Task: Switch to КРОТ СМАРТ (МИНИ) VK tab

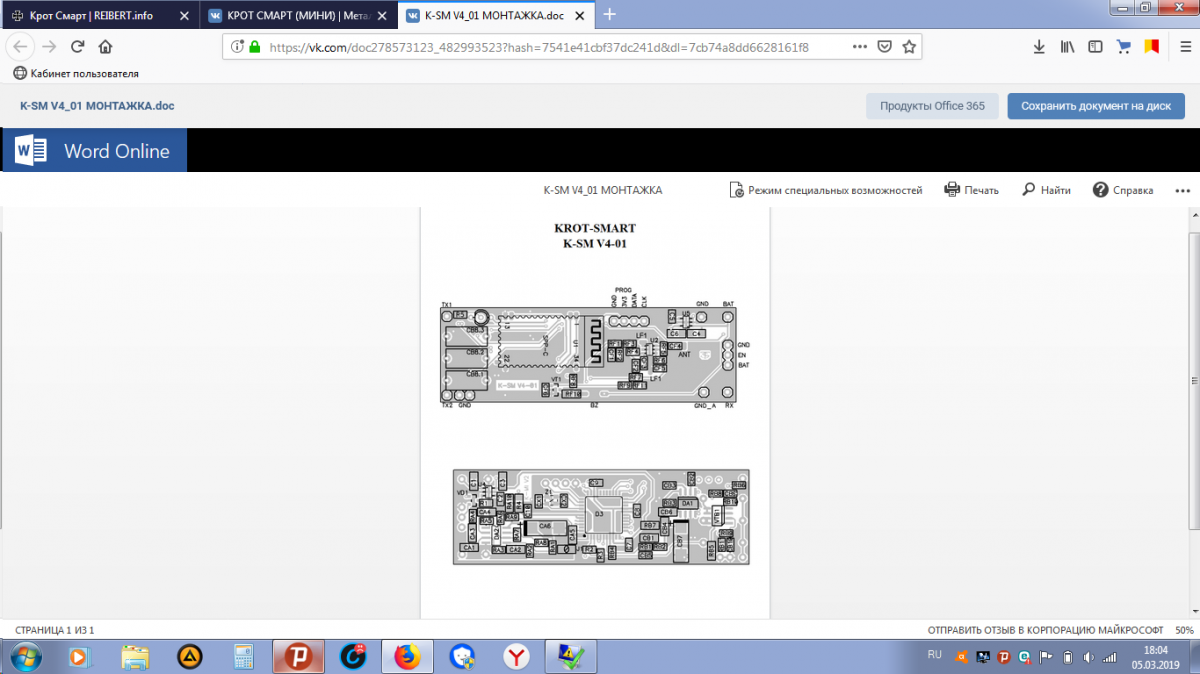Action: [x=297, y=15]
